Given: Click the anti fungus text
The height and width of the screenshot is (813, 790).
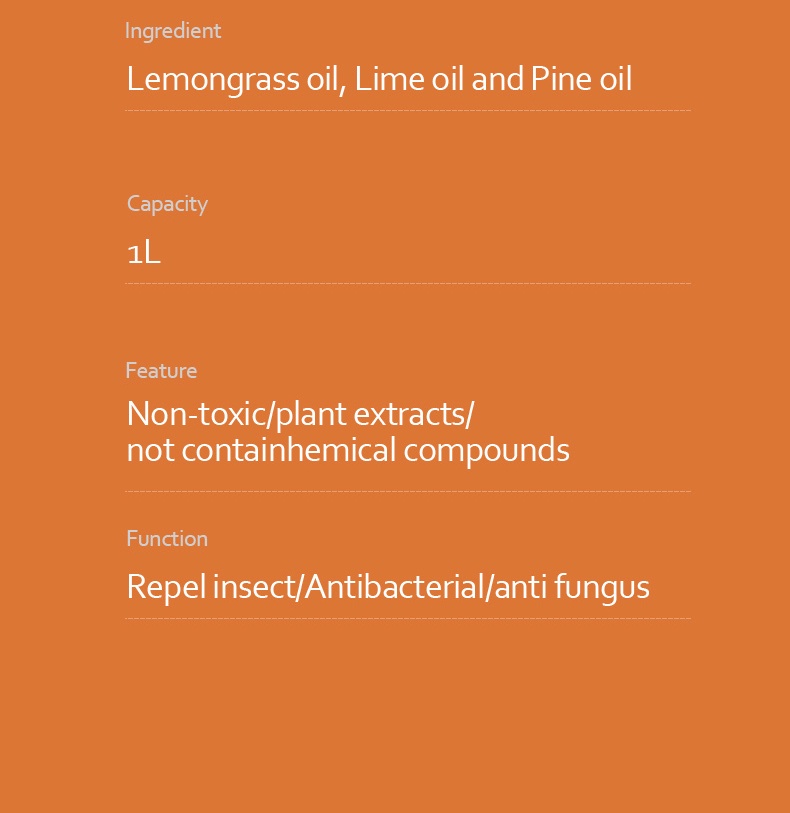Looking at the screenshot, I should pyautogui.click(x=572, y=587).
